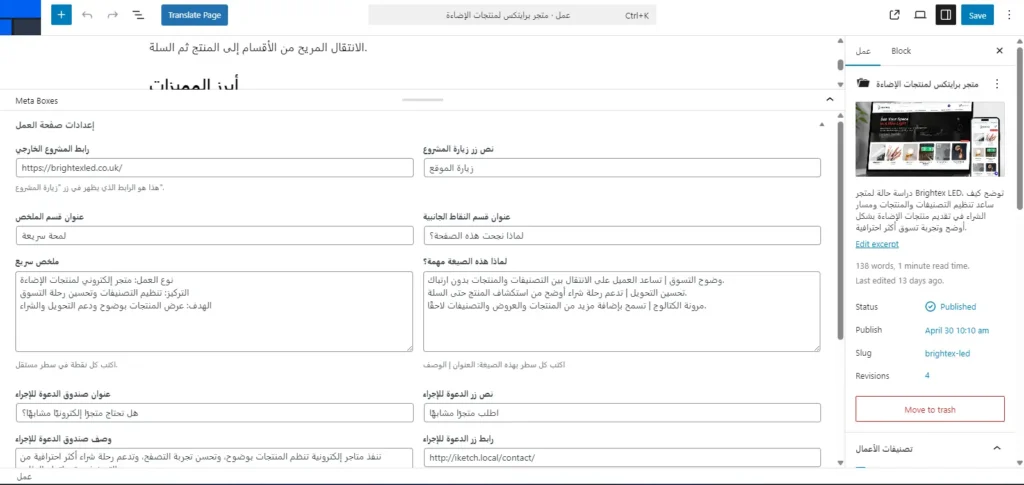Edit the side points section title field
1024x485 pixels.
(622, 235)
